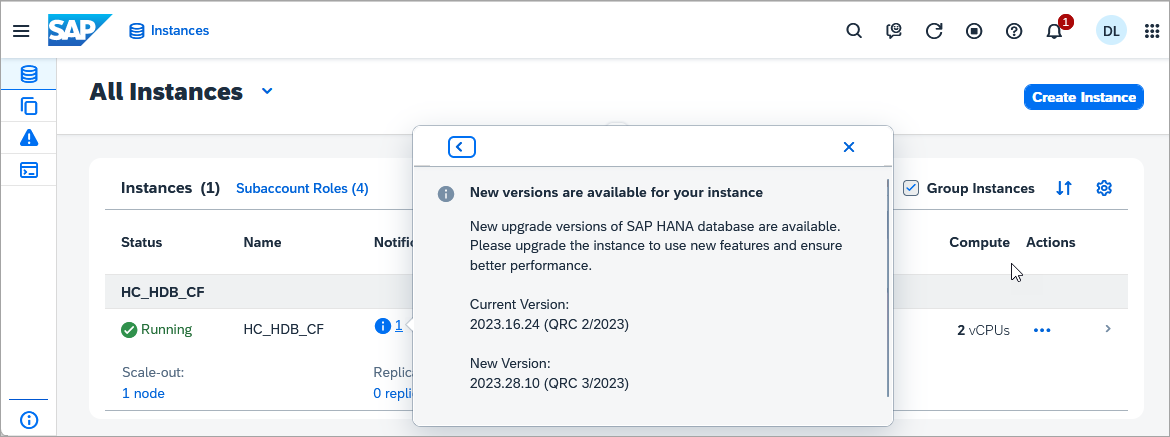Click the blue notification info icon
Screen dimensions: 1170x437
tap(383, 326)
